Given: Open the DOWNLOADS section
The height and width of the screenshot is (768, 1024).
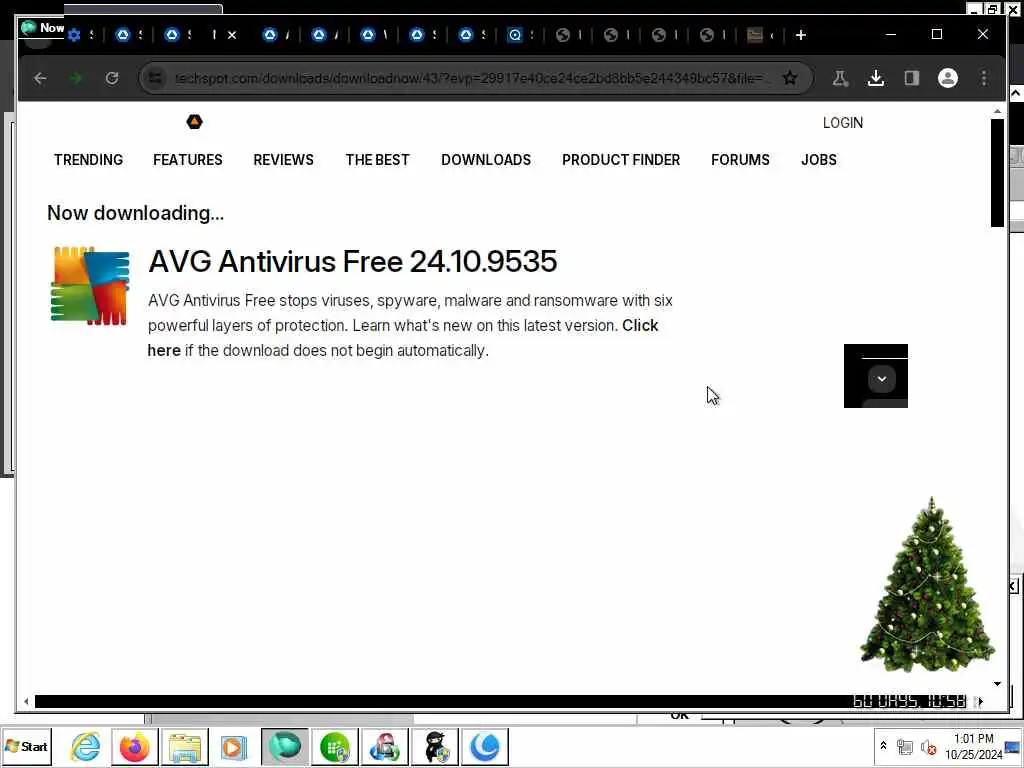Looking at the screenshot, I should 486,160.
